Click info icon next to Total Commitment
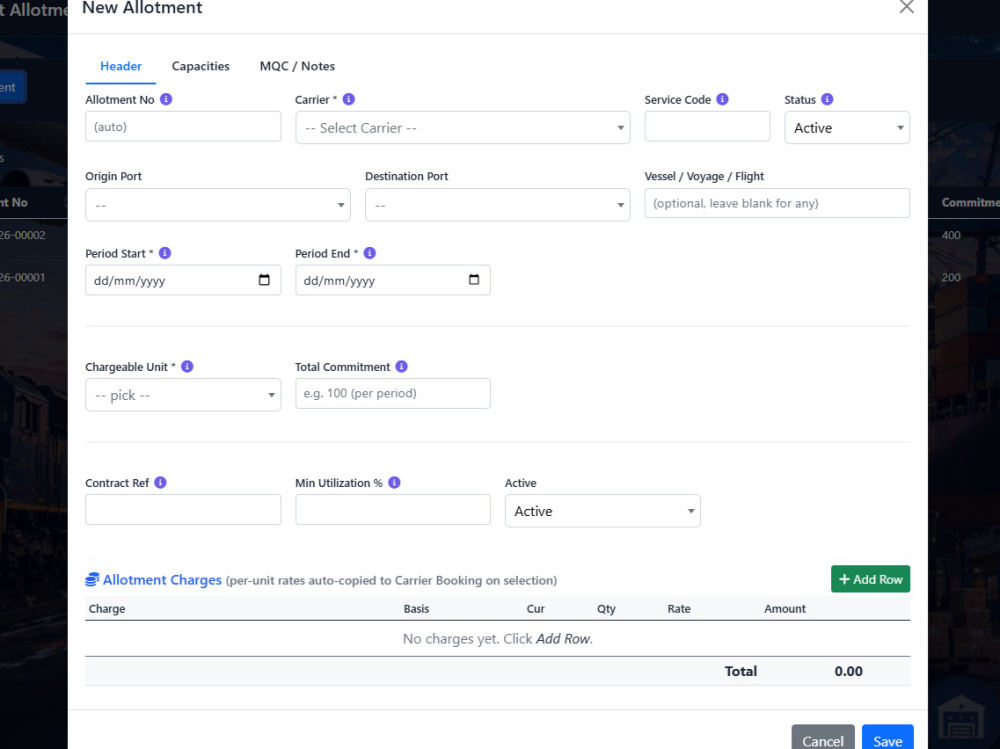This screenshot has height=749, width=1000. coord(401,367)
